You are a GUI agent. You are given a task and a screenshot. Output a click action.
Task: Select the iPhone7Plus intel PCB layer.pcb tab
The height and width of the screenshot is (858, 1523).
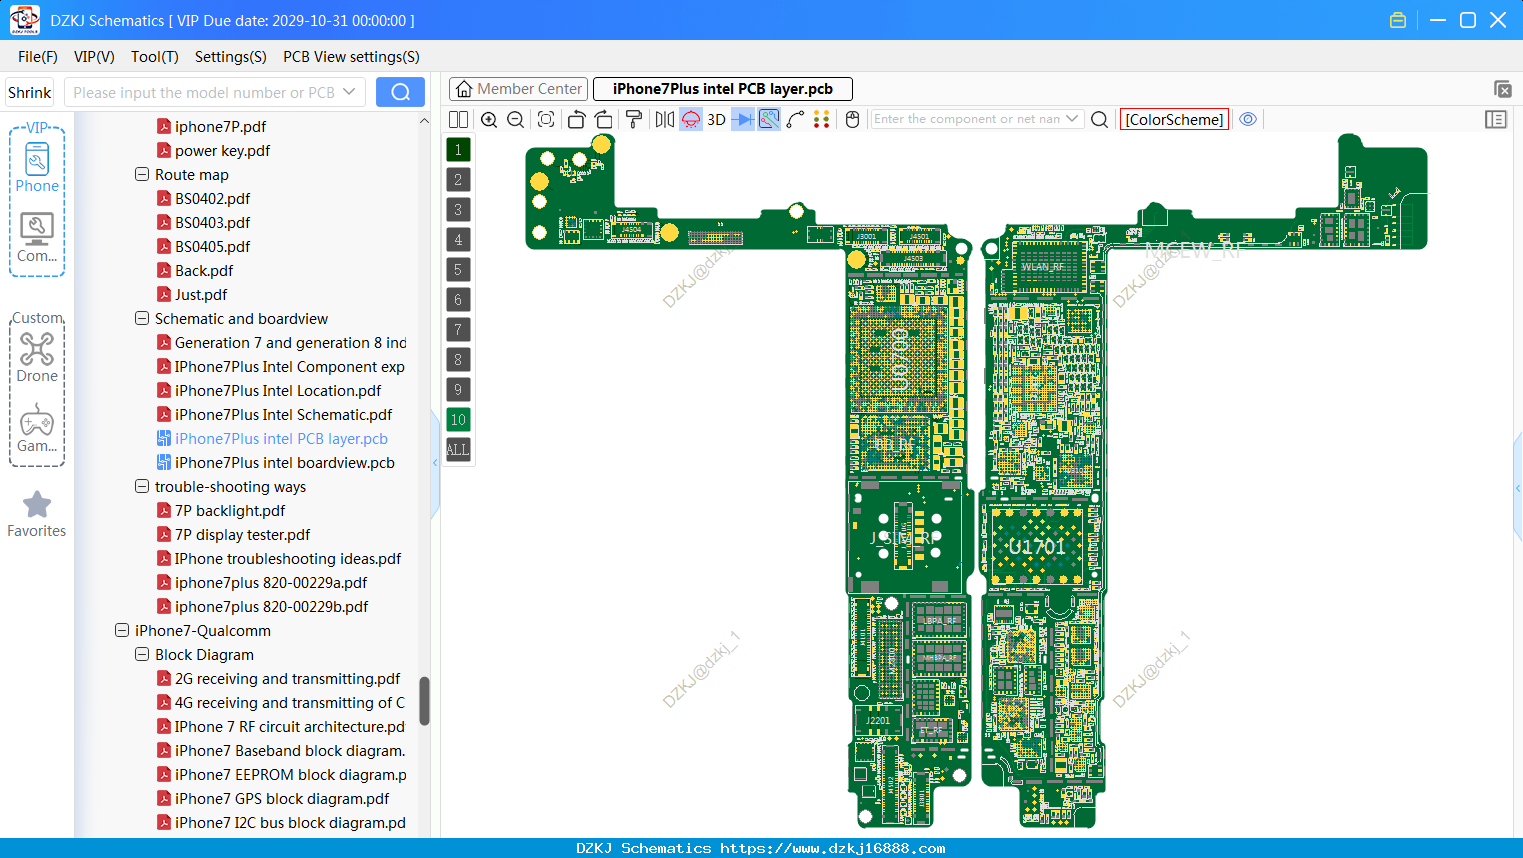click(722, 89)
